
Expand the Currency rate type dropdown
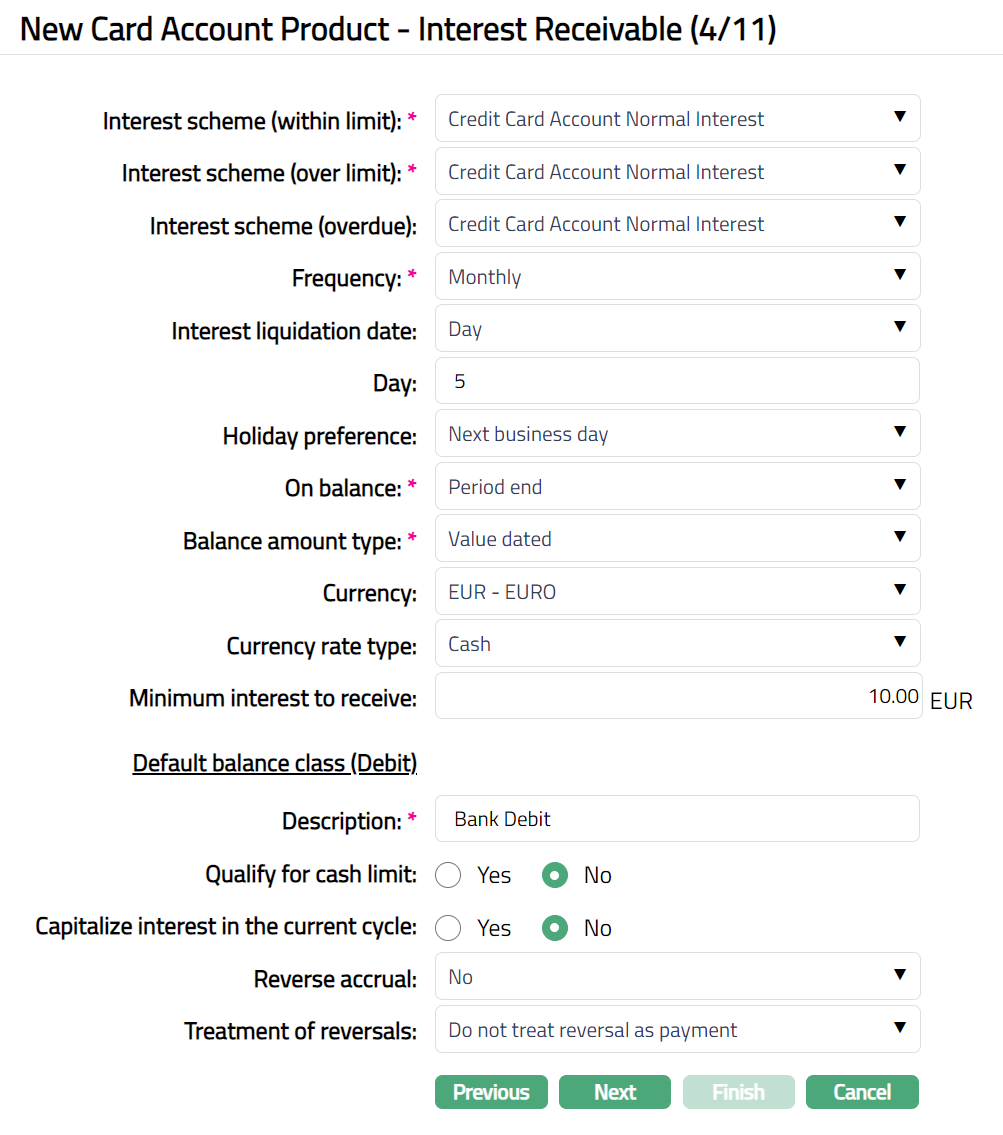677,644
